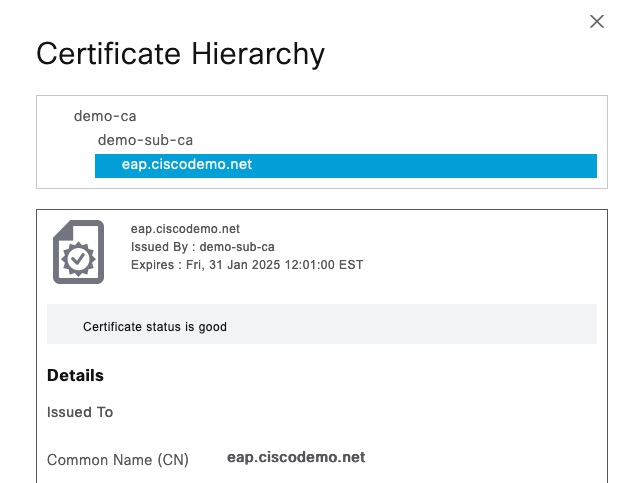Viewport: 622px width, 483px height.
Task: Click bold eap.ciscodemo.net common name value
Action: click(296, 457)
